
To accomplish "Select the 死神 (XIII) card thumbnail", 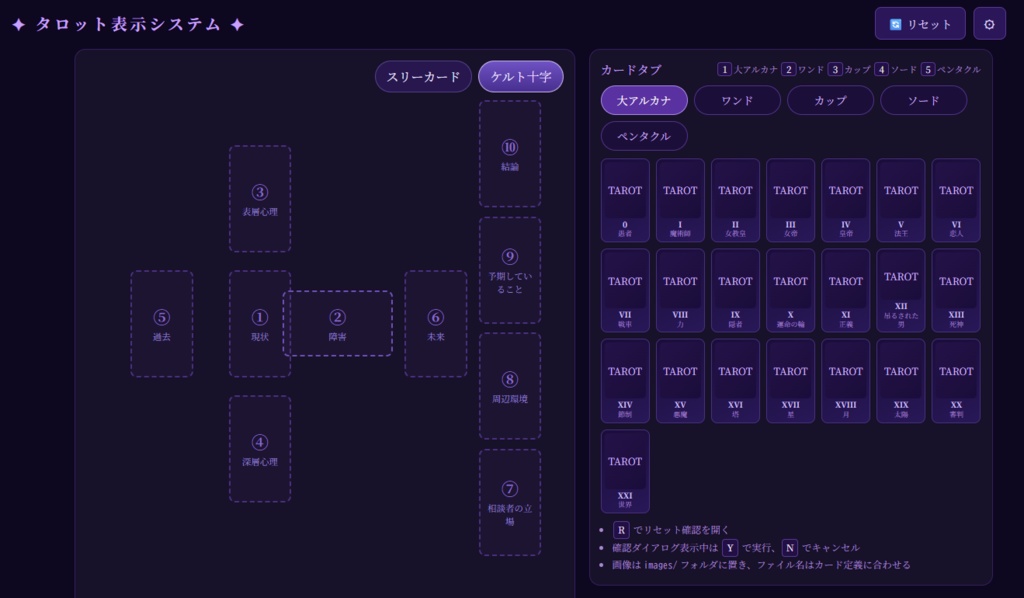I will (955, 290).
